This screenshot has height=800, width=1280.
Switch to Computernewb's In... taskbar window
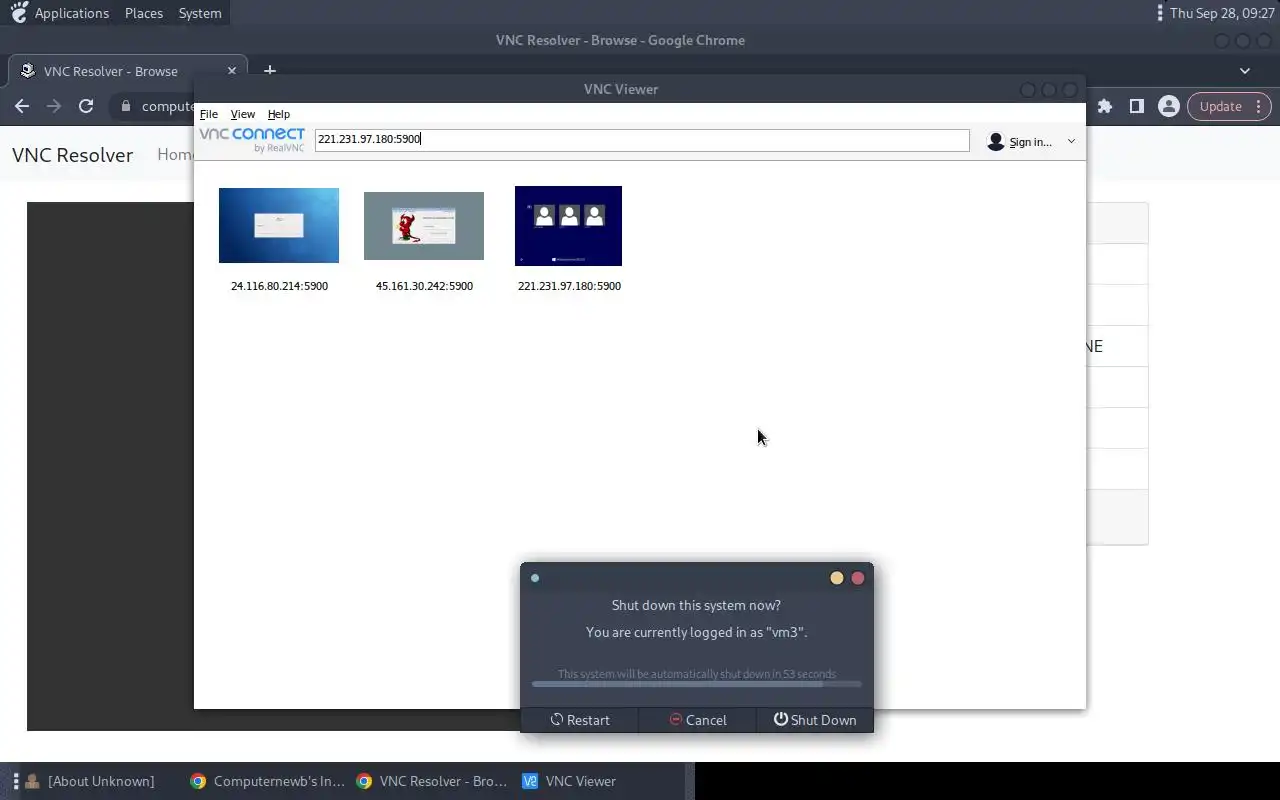(267, 781)
